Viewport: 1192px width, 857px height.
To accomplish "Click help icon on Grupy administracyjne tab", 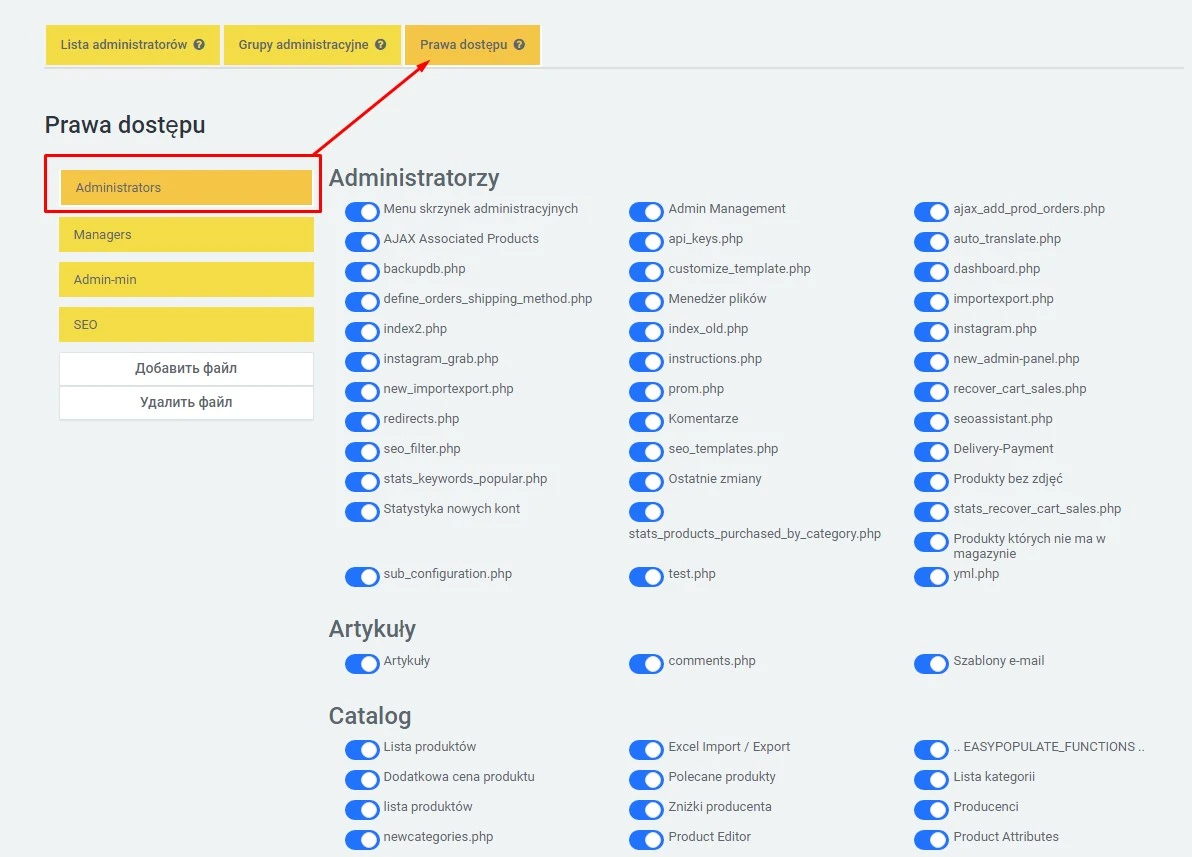I will point(381,45).
